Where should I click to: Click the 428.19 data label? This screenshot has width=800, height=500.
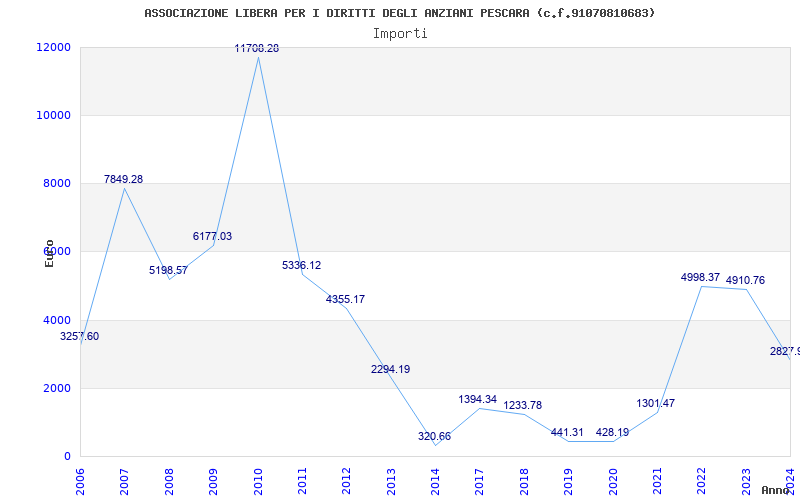point(612,433)
